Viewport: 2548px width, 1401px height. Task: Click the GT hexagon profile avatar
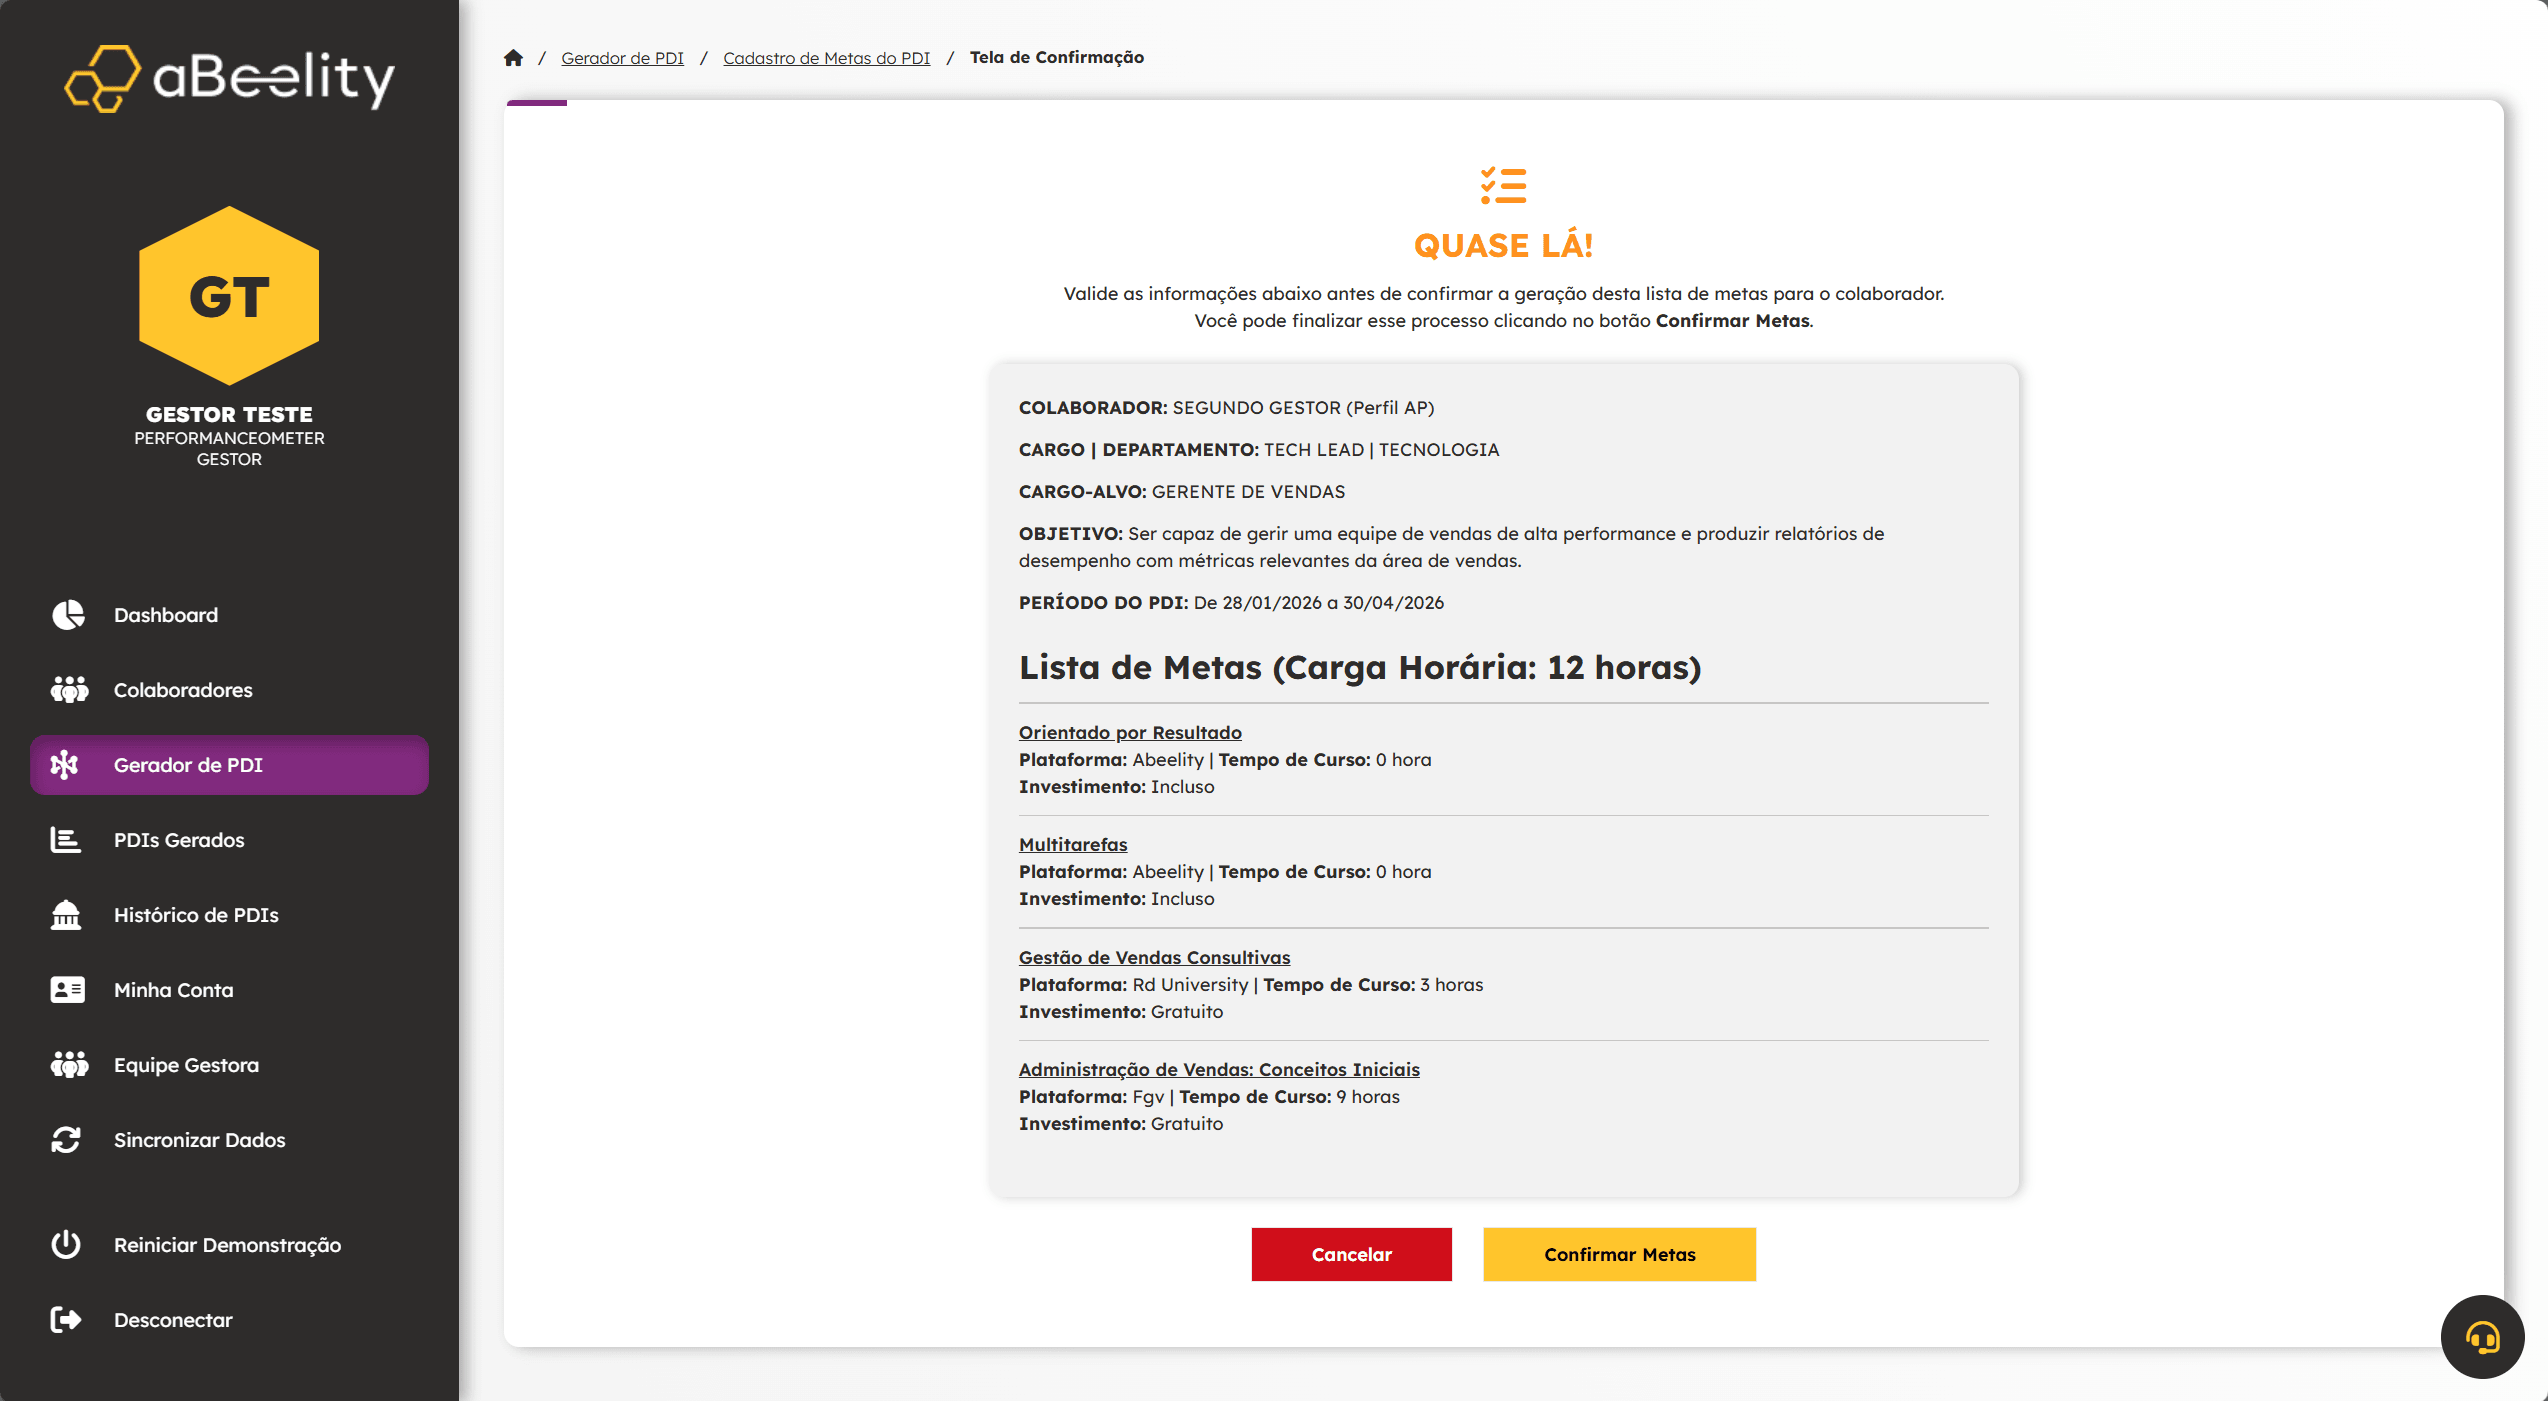pos(229,296)
